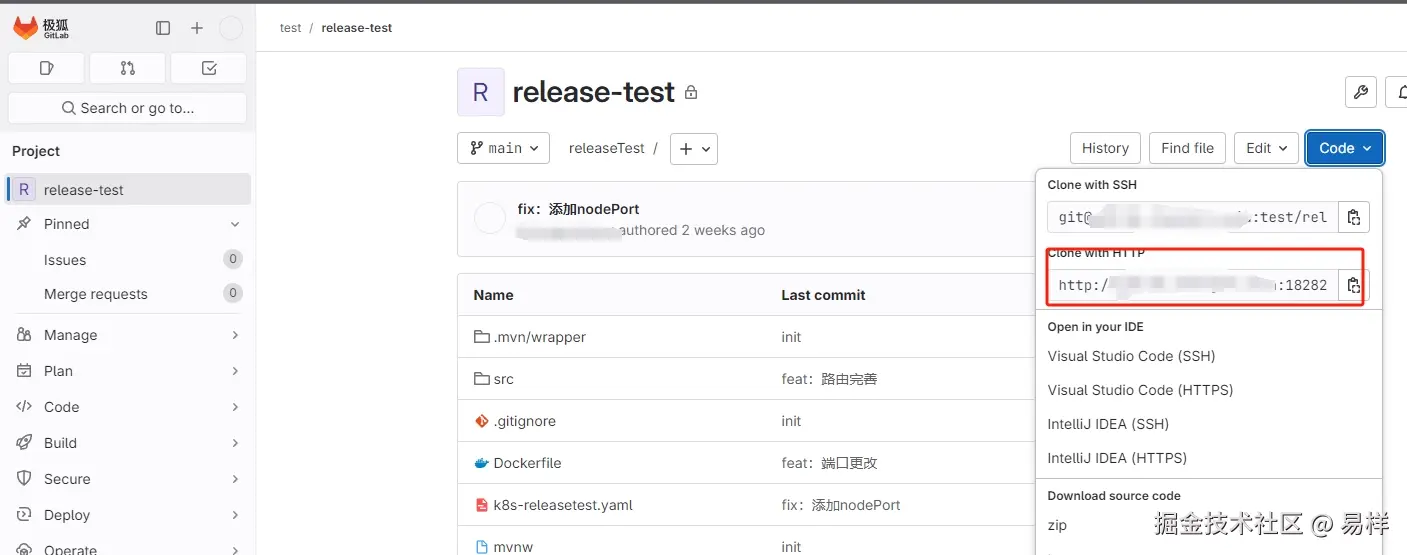Viewport: 1407px width, 555px height.
Task: Click the src folder icon
Action: coord(481,379)
